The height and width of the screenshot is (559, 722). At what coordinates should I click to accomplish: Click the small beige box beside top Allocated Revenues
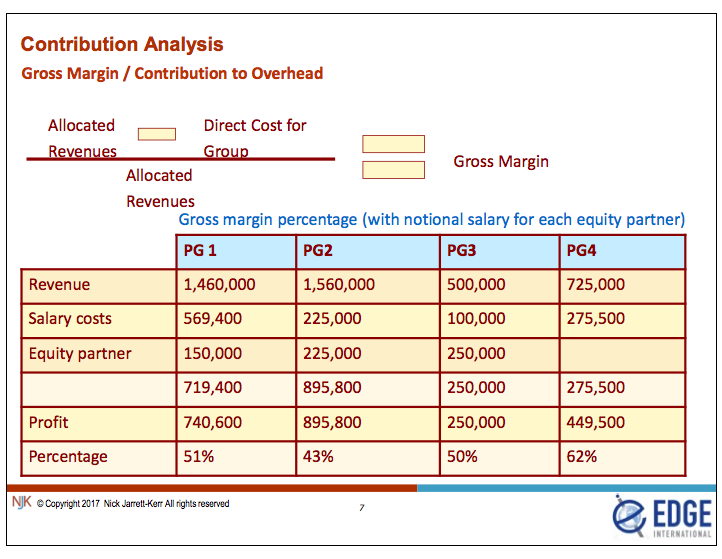point(156,134)
